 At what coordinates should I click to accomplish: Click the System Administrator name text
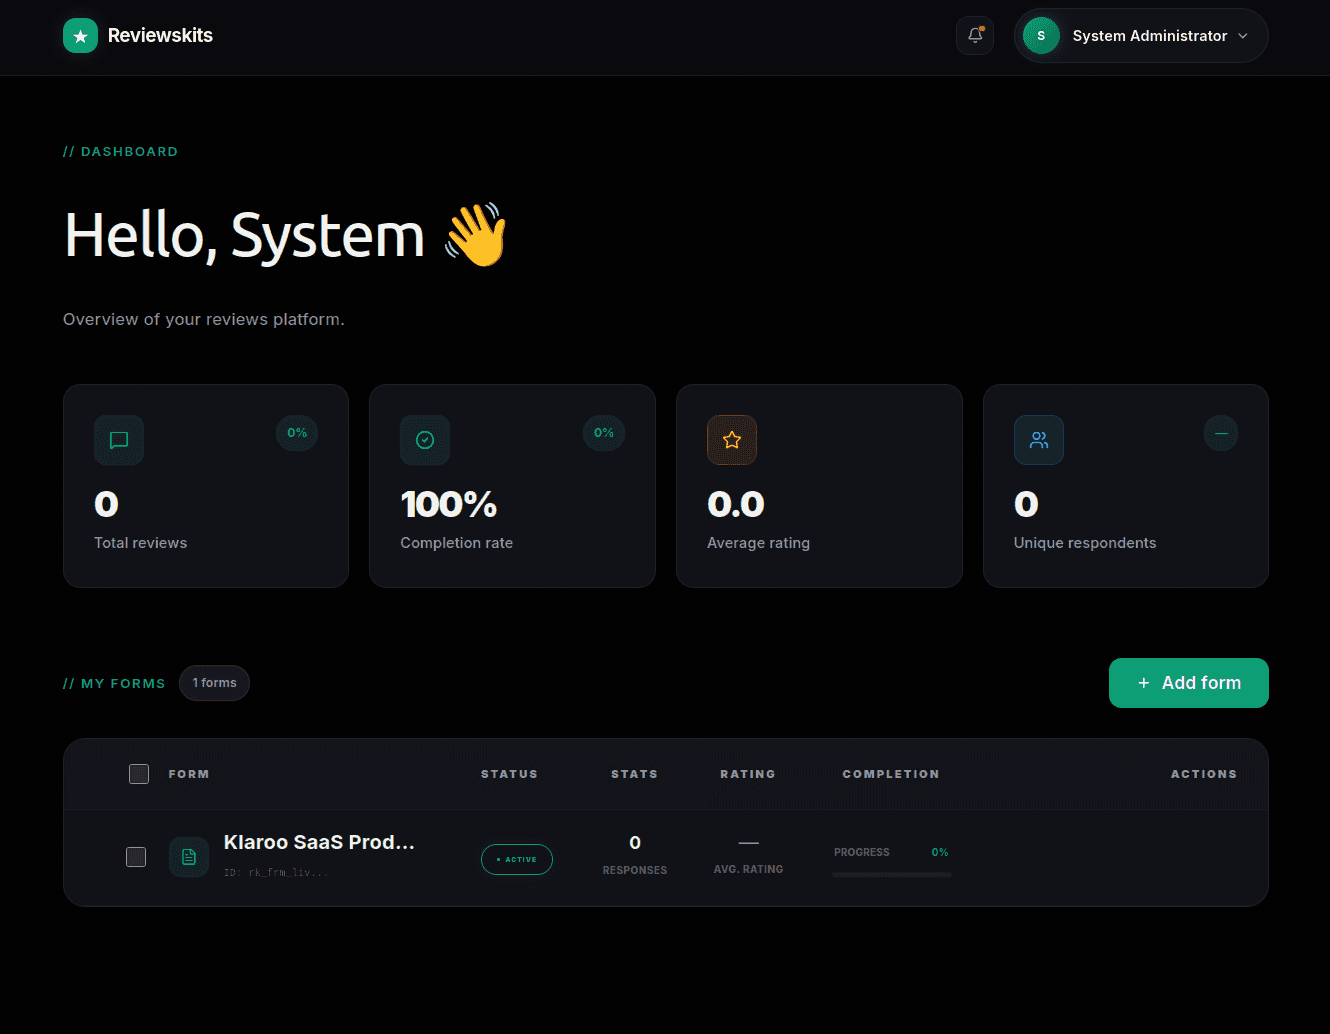point(1150,36)
